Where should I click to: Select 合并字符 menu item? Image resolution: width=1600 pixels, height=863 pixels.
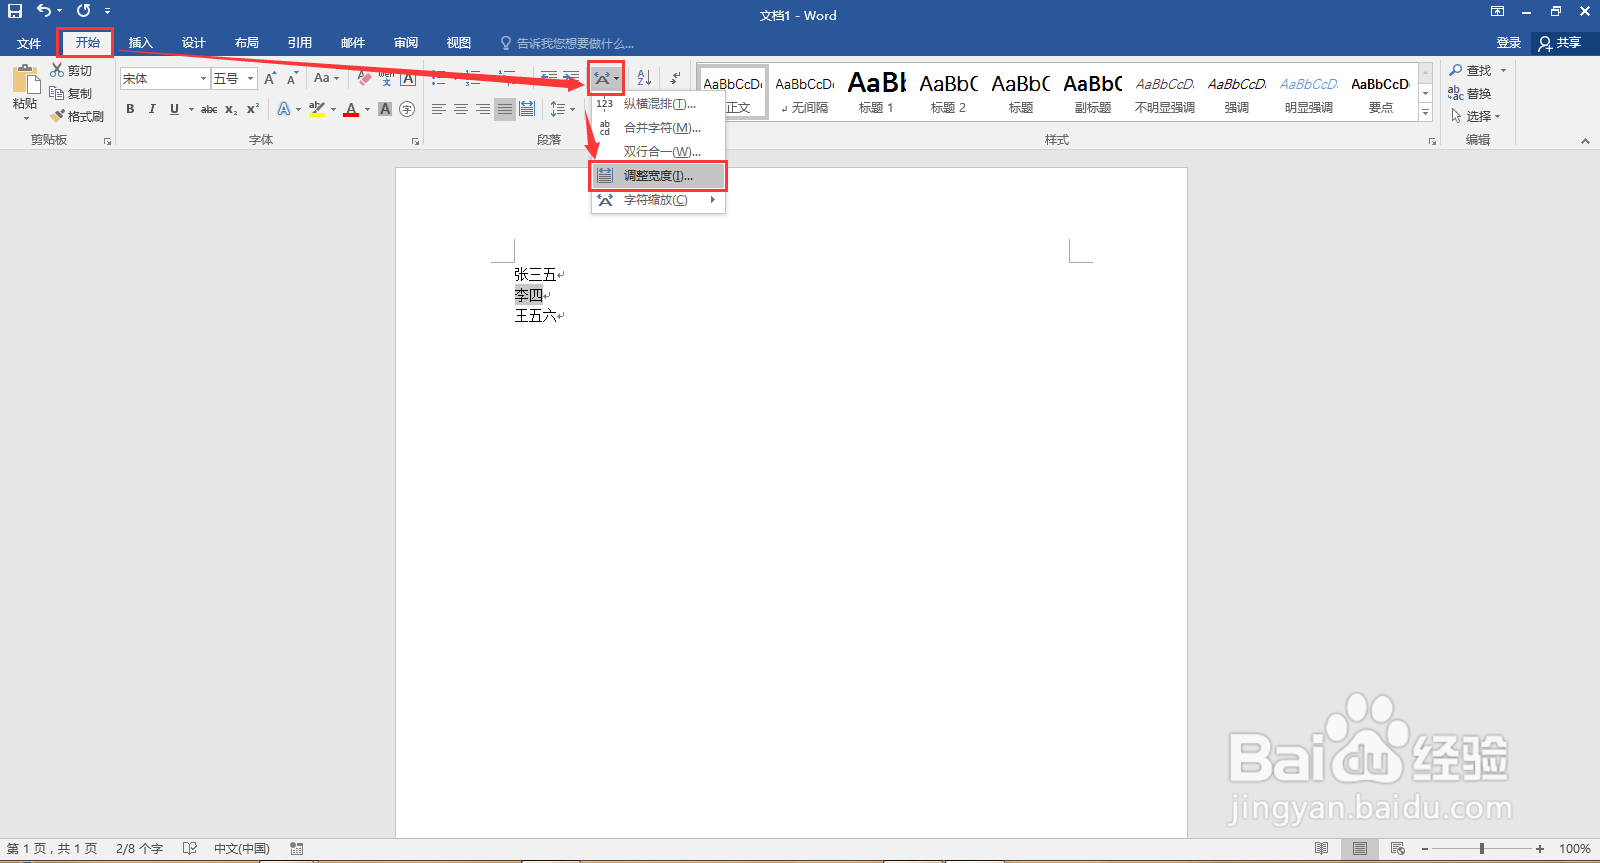658,128
